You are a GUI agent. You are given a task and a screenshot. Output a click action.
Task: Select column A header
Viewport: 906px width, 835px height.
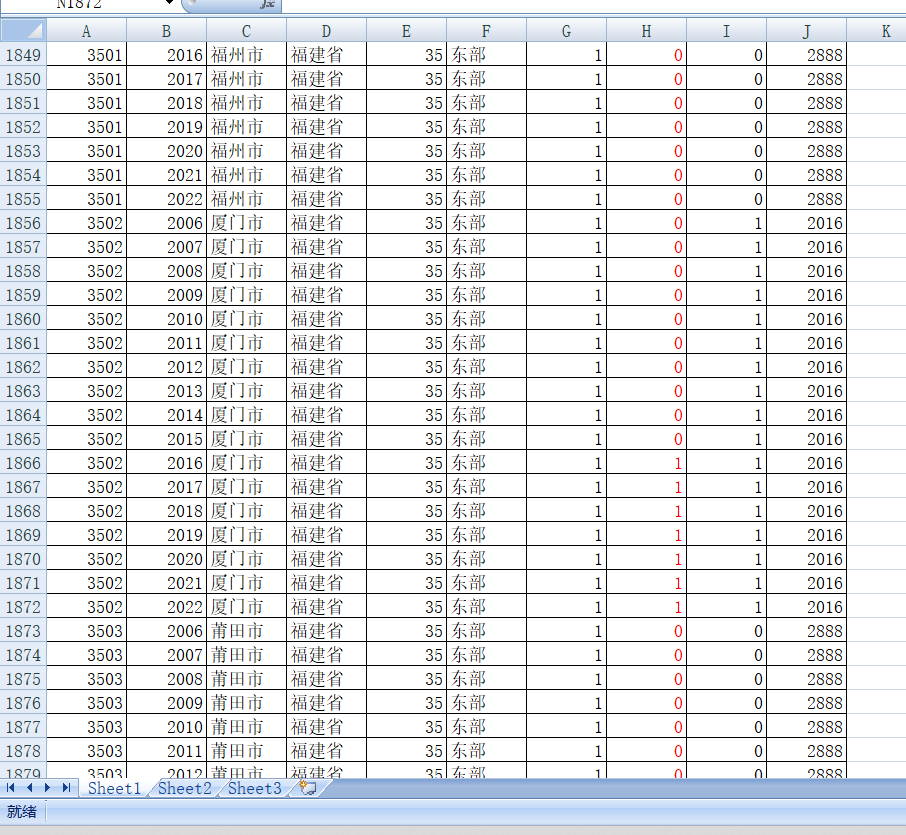click(87, 31)
